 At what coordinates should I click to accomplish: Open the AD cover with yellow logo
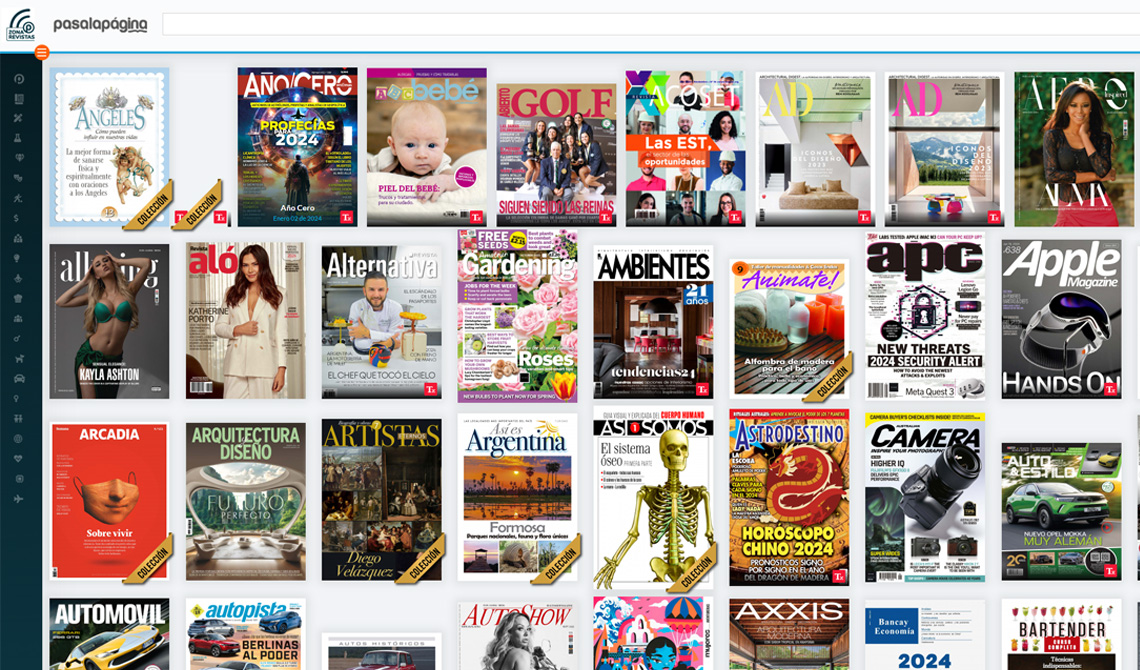815,150
